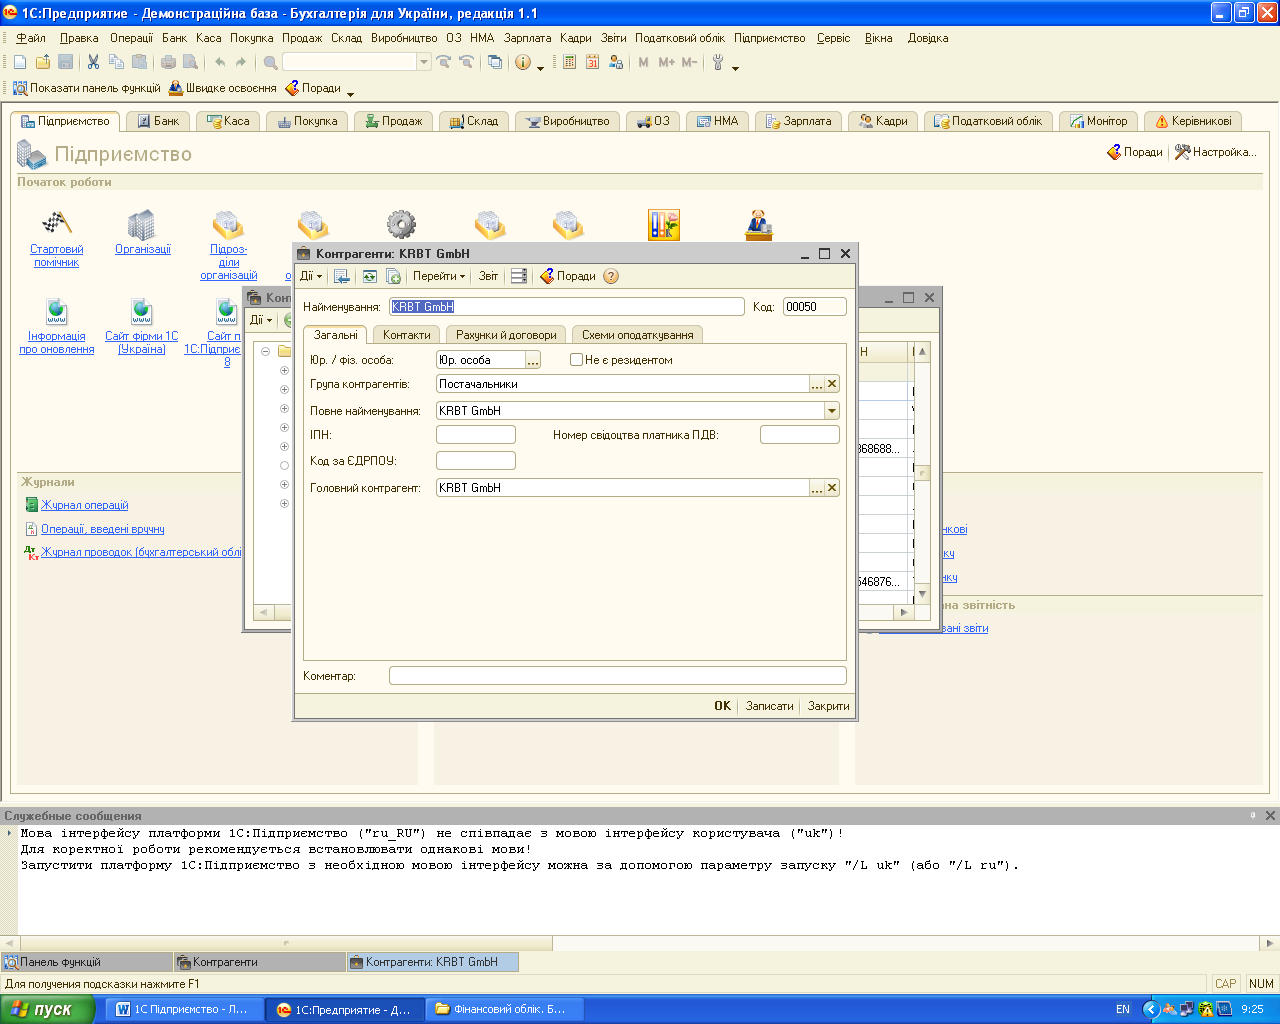The height and width of the screenshot is (1024, 1280).
Task: Click the help question mark icon in dialog
Action: (611, 277)
